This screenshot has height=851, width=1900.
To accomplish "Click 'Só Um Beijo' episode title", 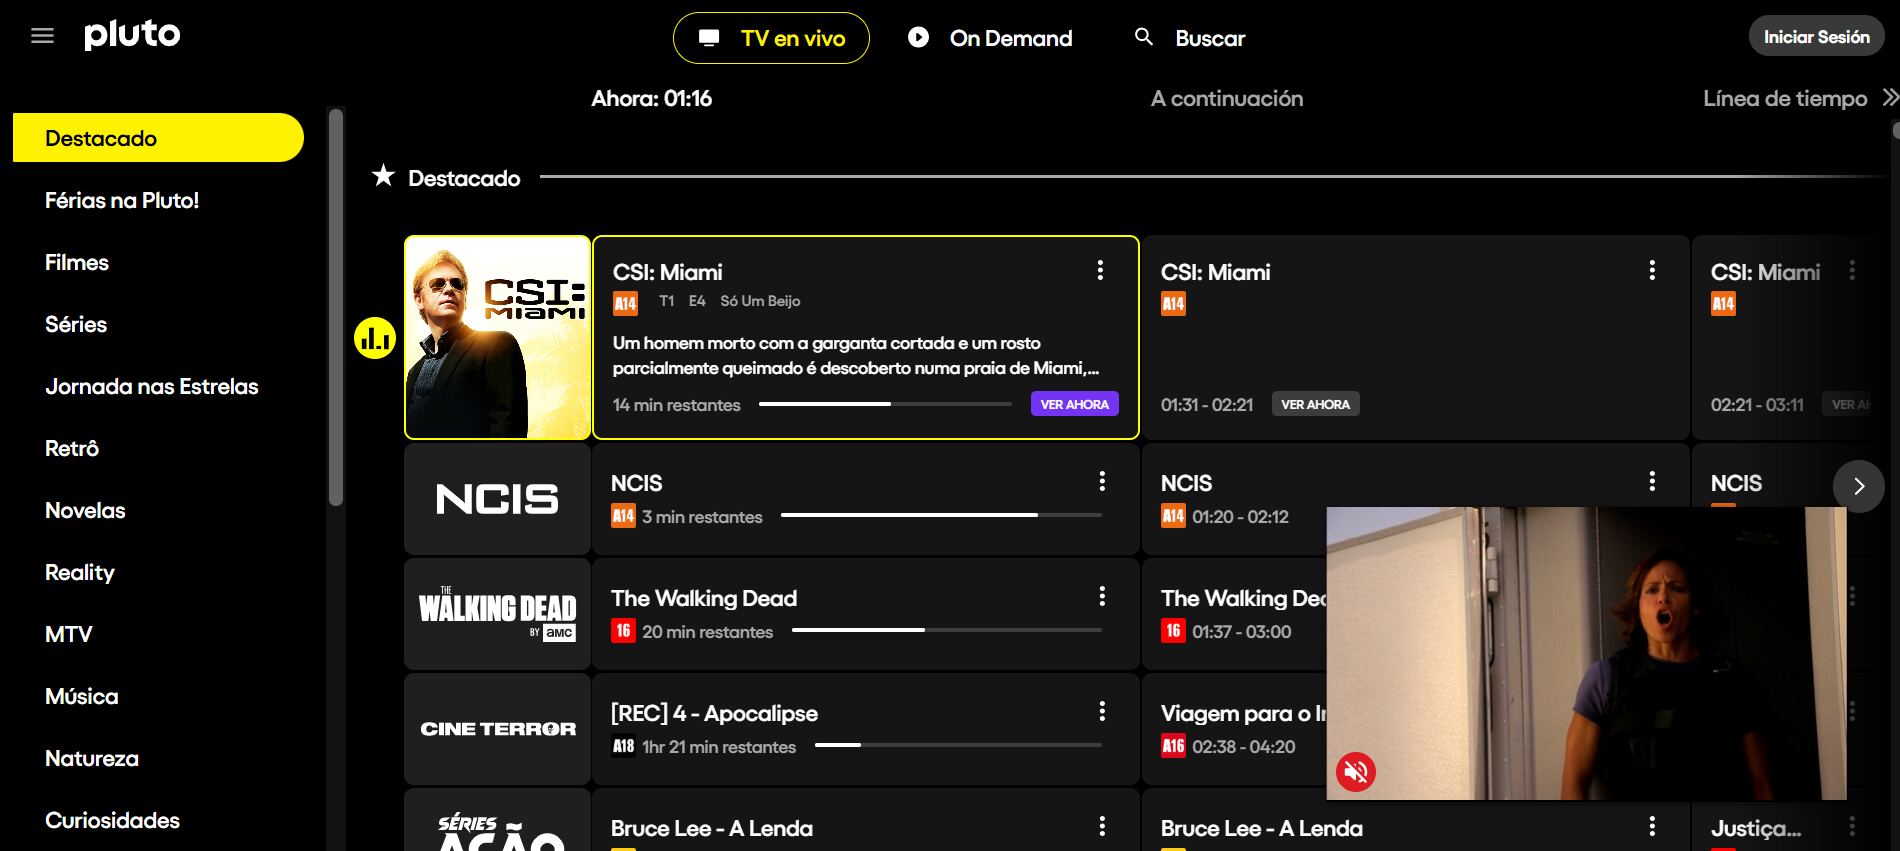I will click(760, 301).
